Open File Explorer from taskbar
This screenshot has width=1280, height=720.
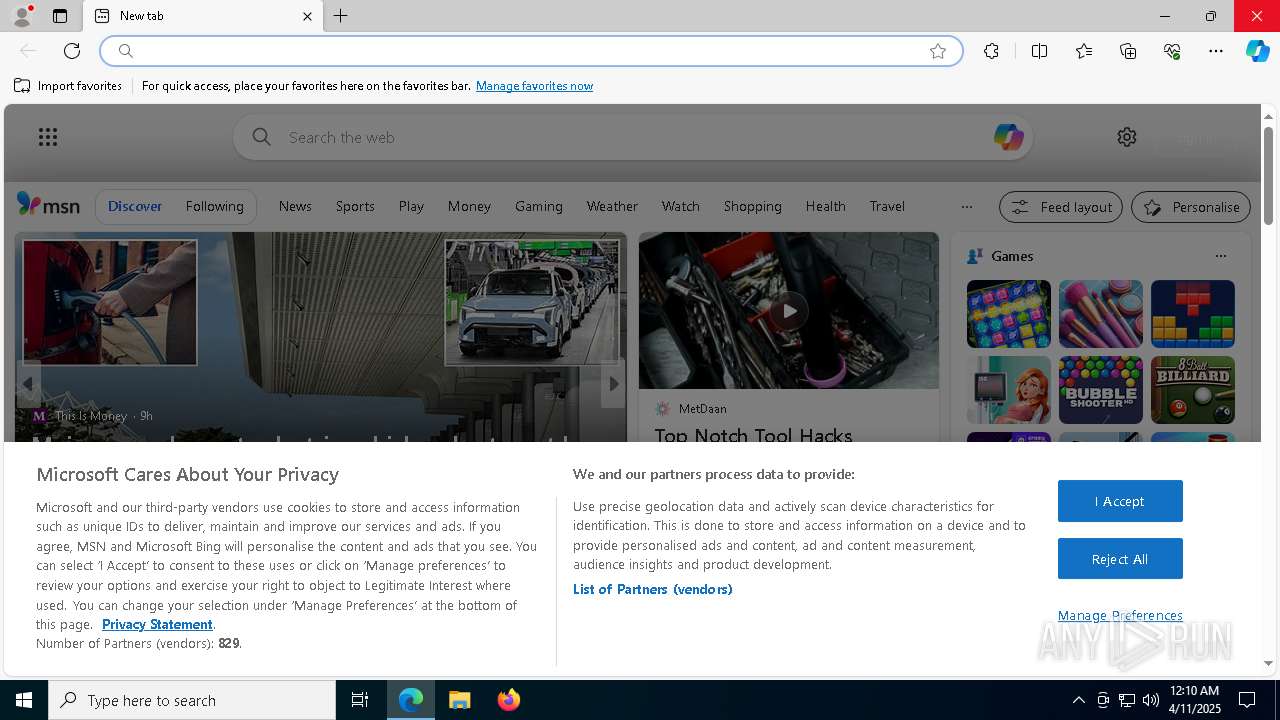coord(459,700)
